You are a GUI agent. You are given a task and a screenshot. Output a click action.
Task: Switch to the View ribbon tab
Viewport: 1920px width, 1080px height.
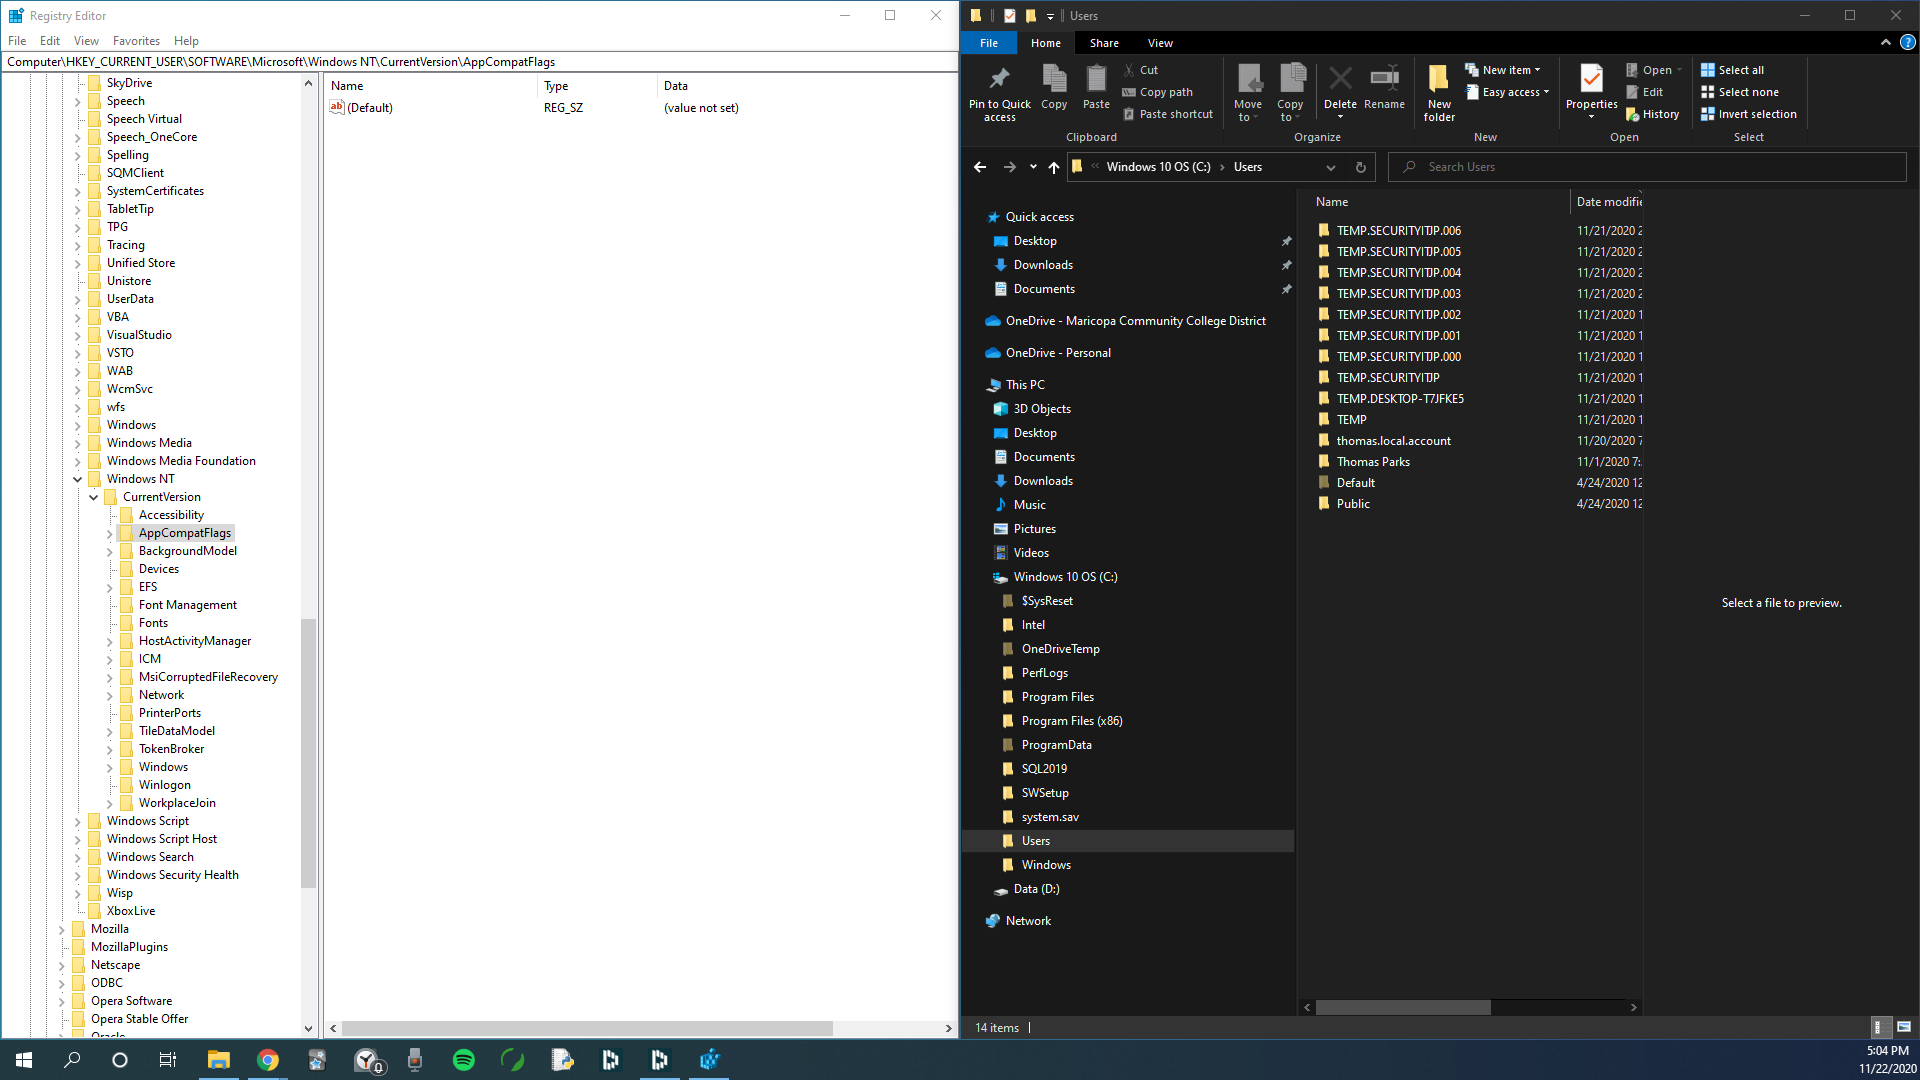[1160, 43]
